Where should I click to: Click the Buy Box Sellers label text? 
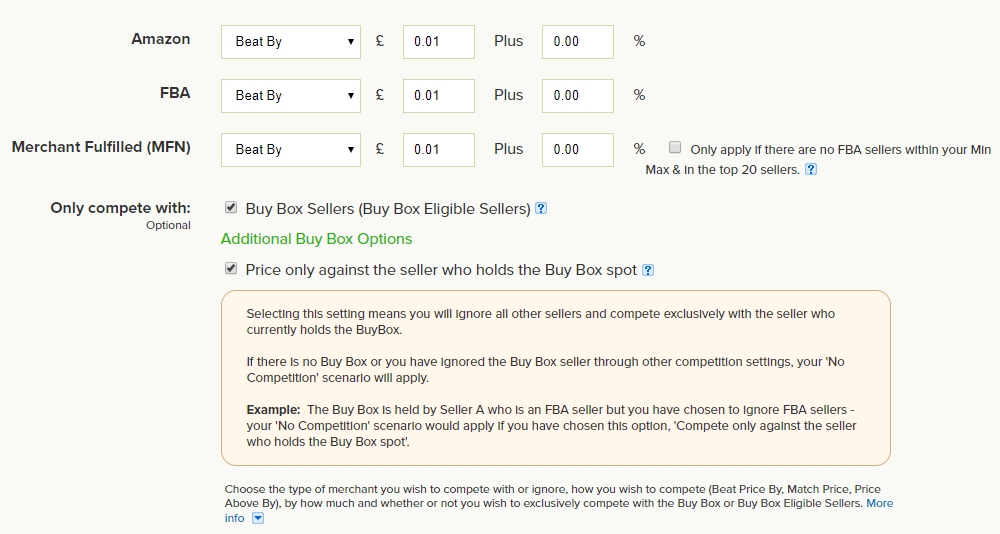pos(387,209)
